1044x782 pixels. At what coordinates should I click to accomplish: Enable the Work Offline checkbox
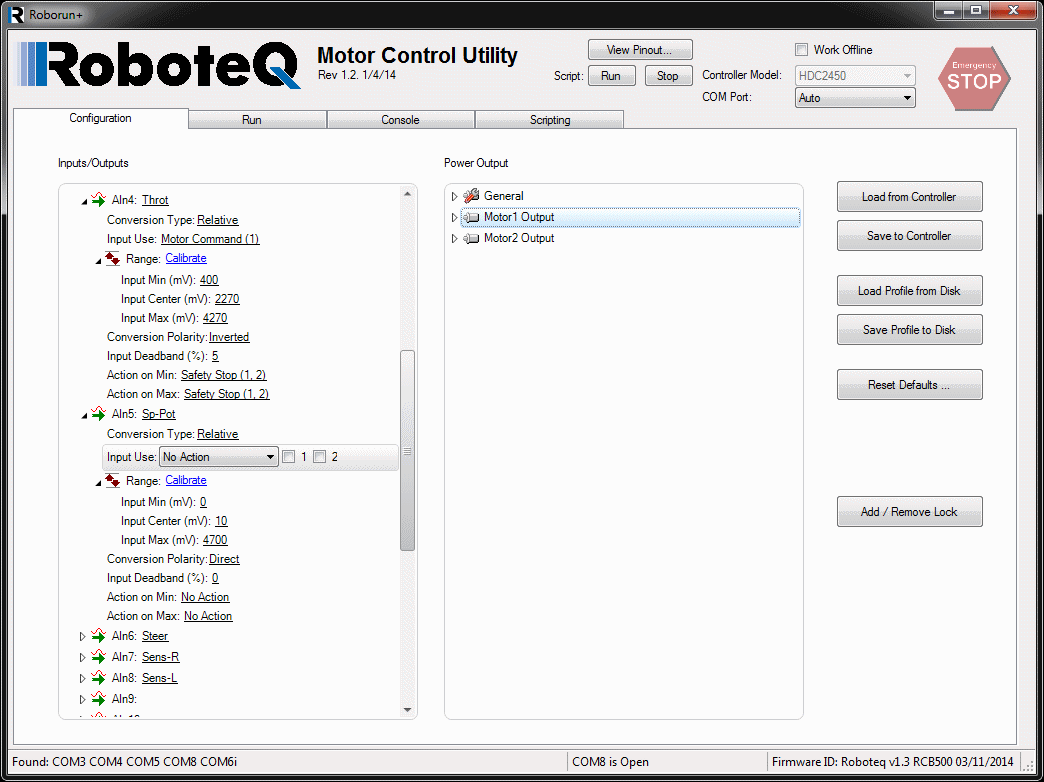(x=801, y=50)
